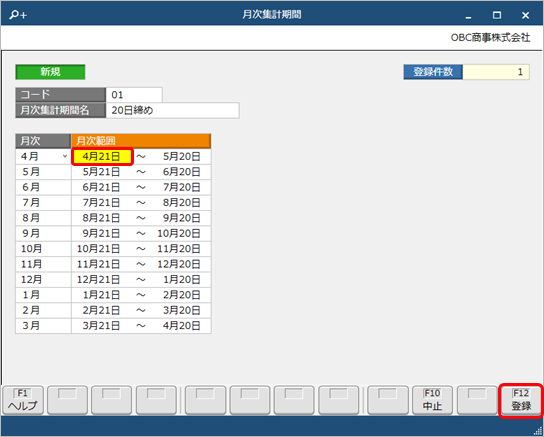Click the green 新規 status label

tap(50, 72)
